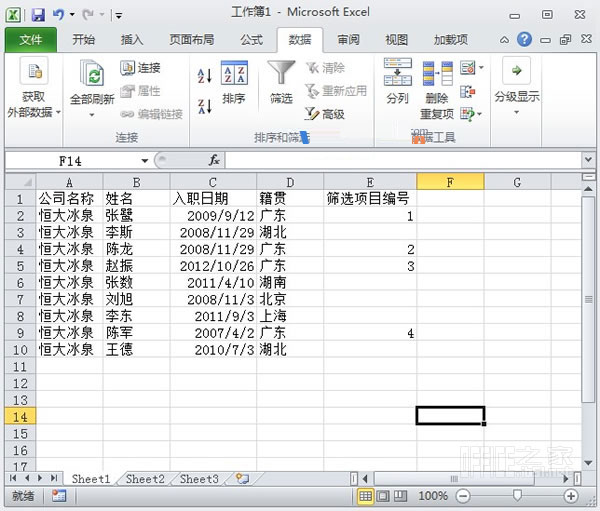Click the Filter (筛选) funnel icon
The width and height of the screenshot is (600, 511).
[x=280, y=75]
